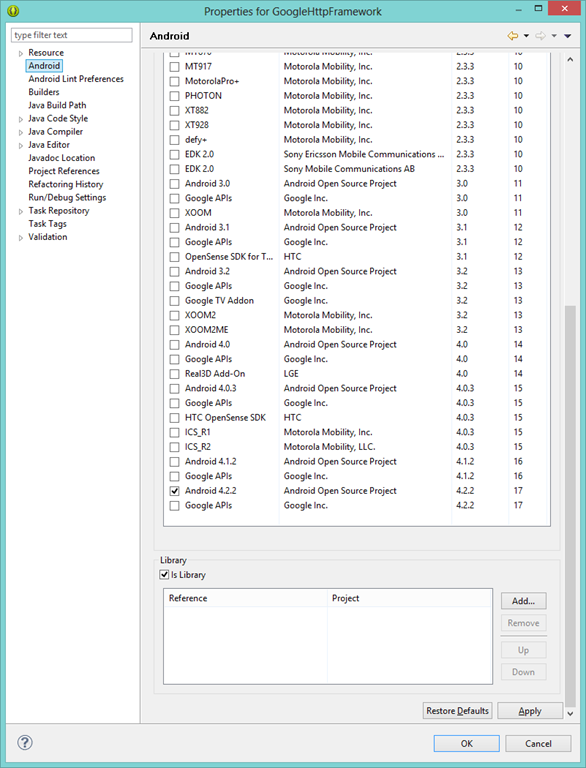Open the forward history dropdown arrow
This screenshot has width=586, height=768.
point(554,36)
